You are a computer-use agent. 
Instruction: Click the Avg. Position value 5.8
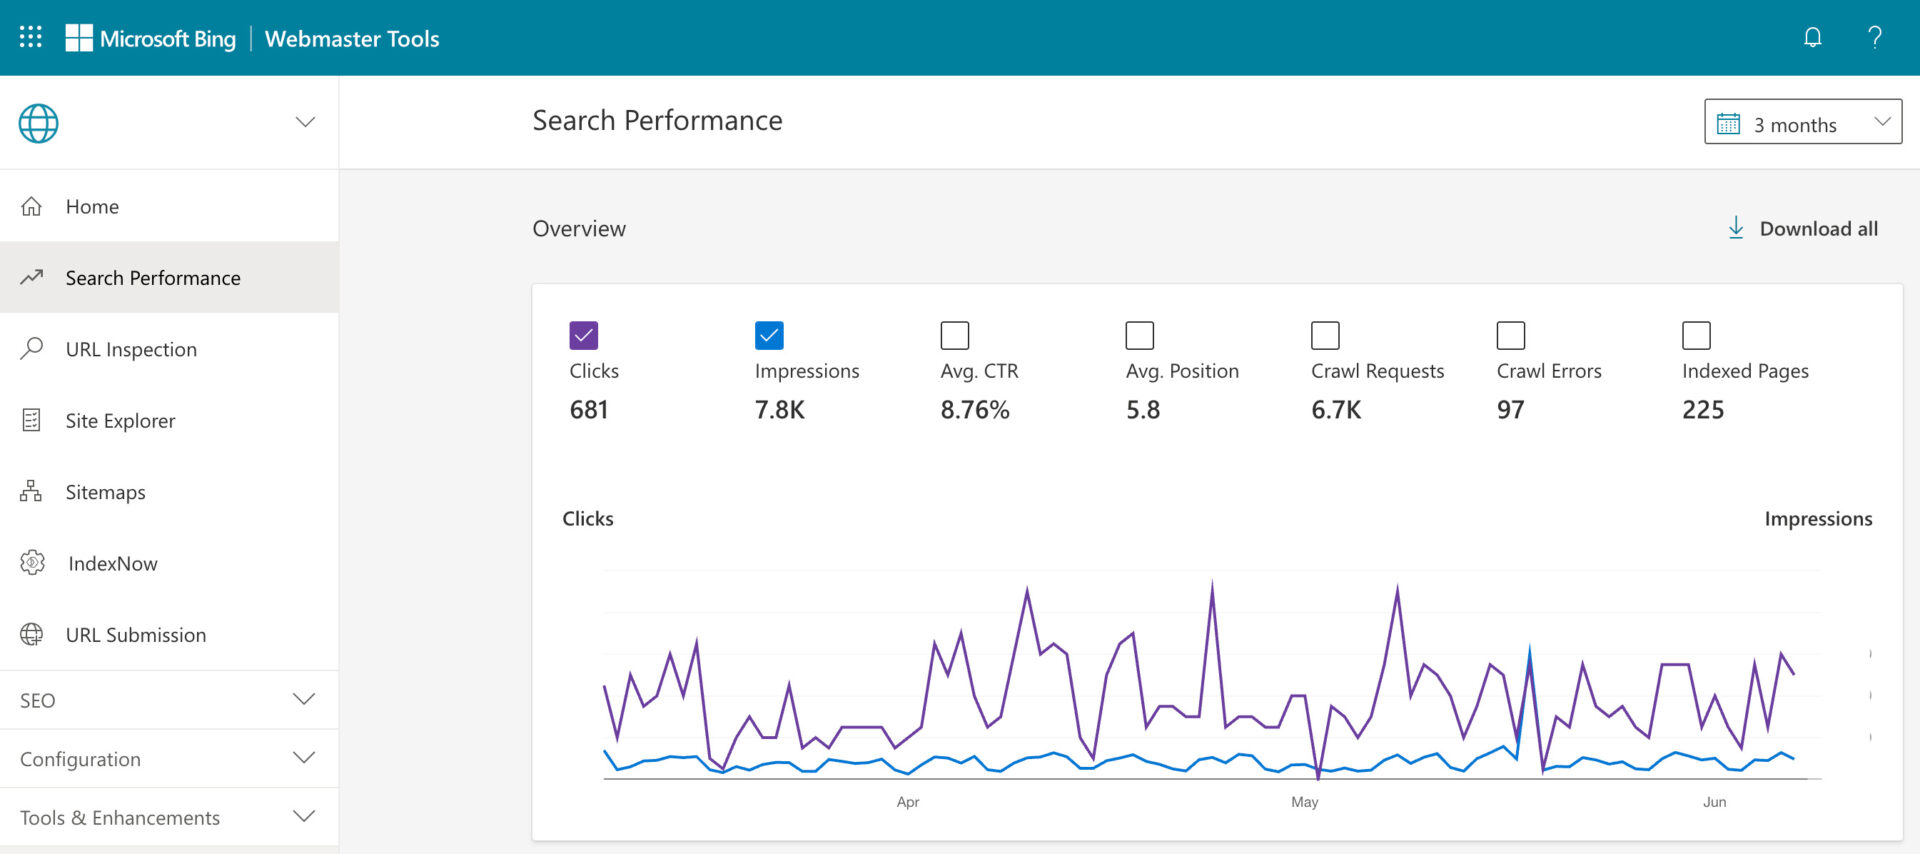pos(1143,410)
